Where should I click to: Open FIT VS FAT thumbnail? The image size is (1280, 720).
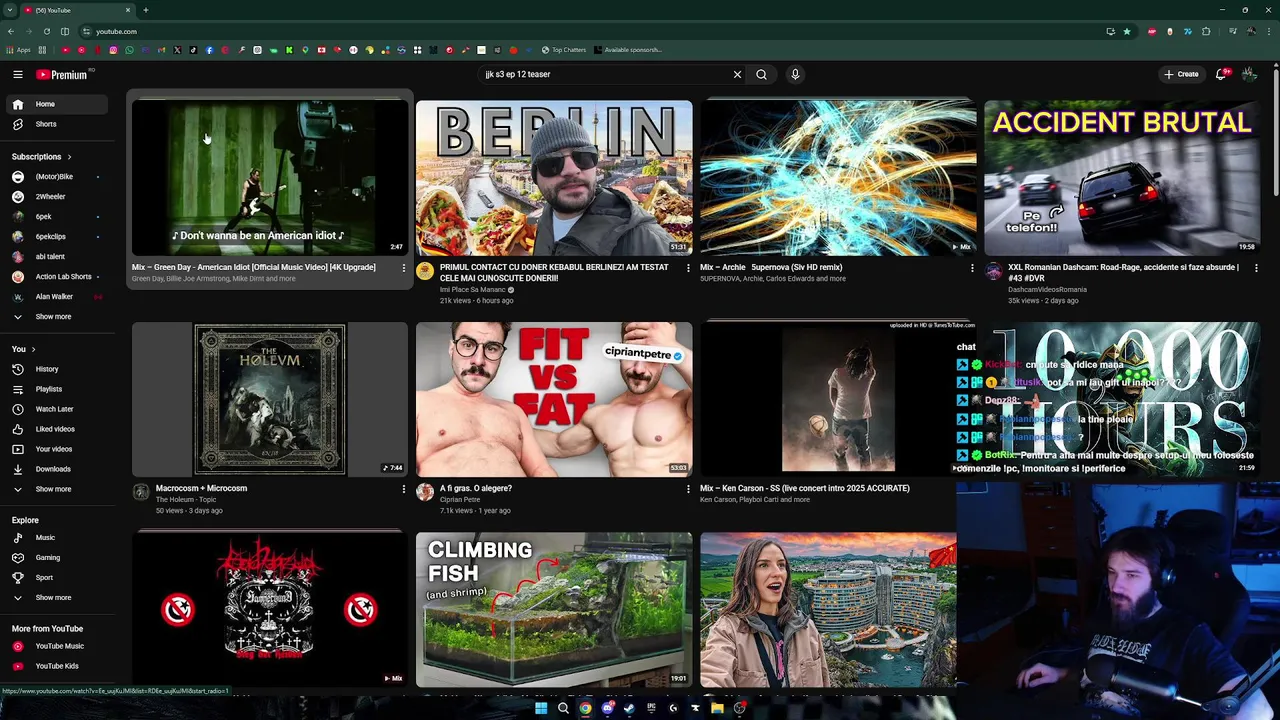(554, 399)
